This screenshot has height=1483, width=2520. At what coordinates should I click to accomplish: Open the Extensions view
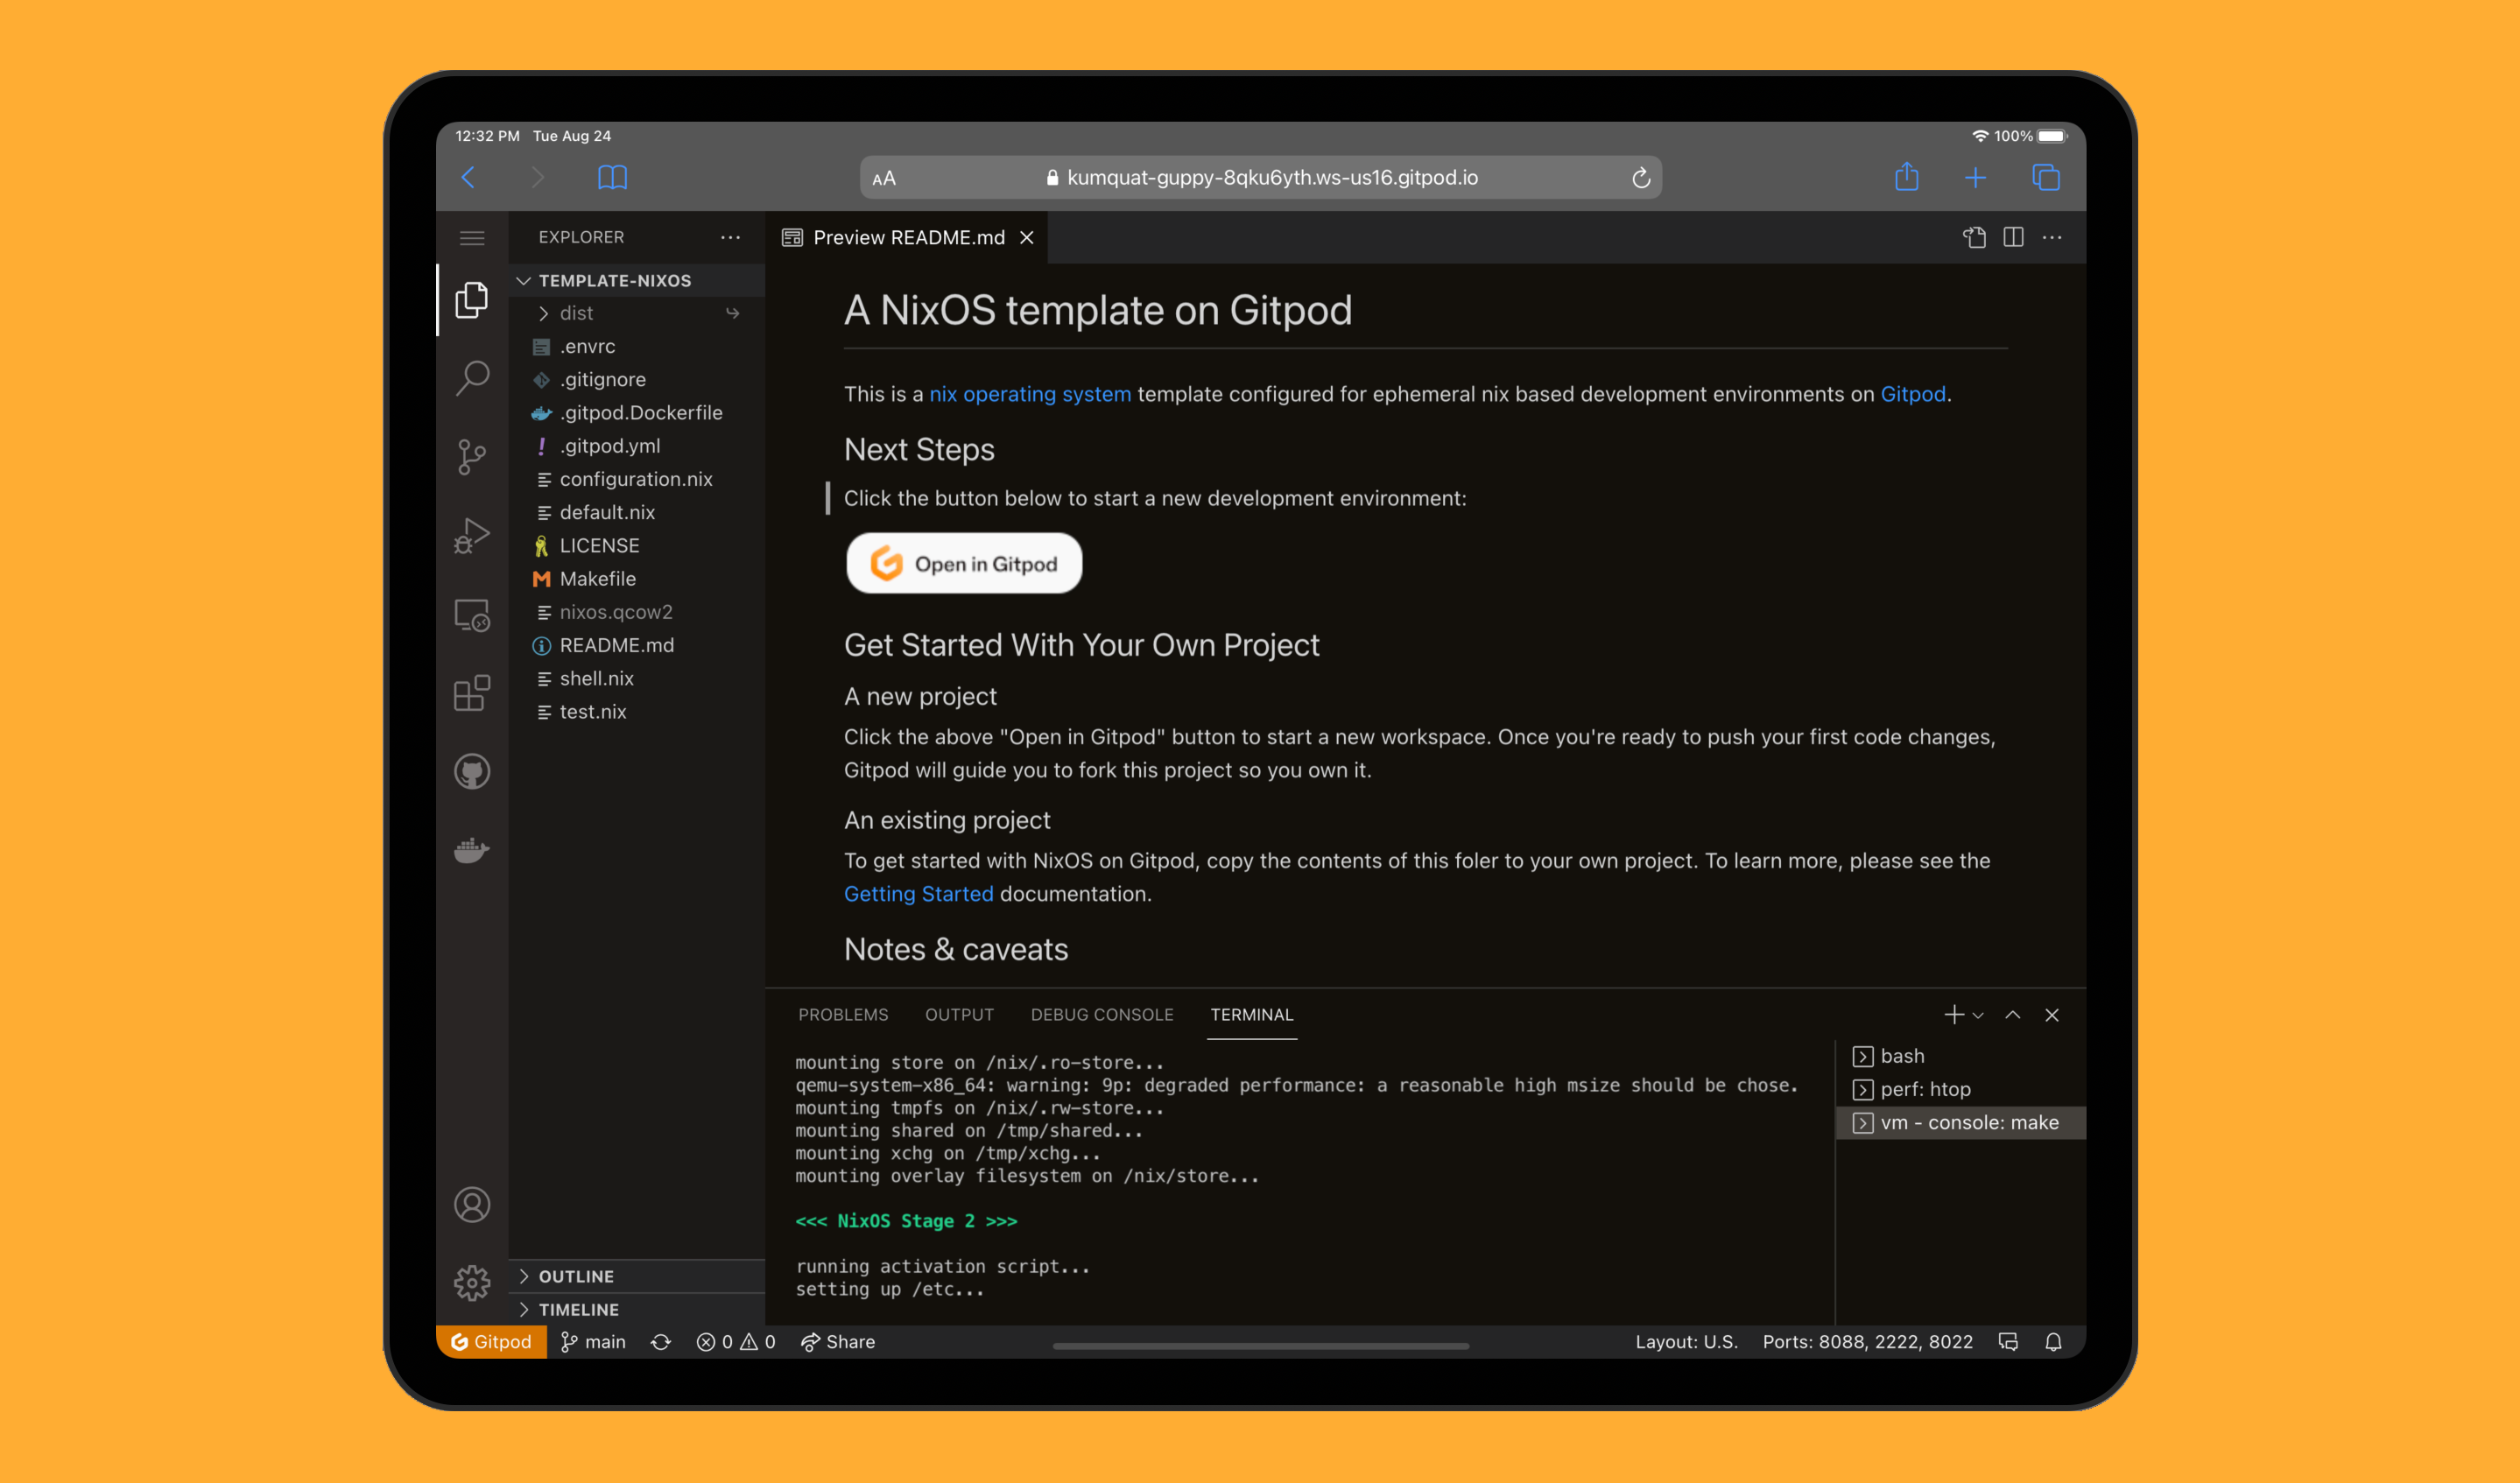point(471,694)
